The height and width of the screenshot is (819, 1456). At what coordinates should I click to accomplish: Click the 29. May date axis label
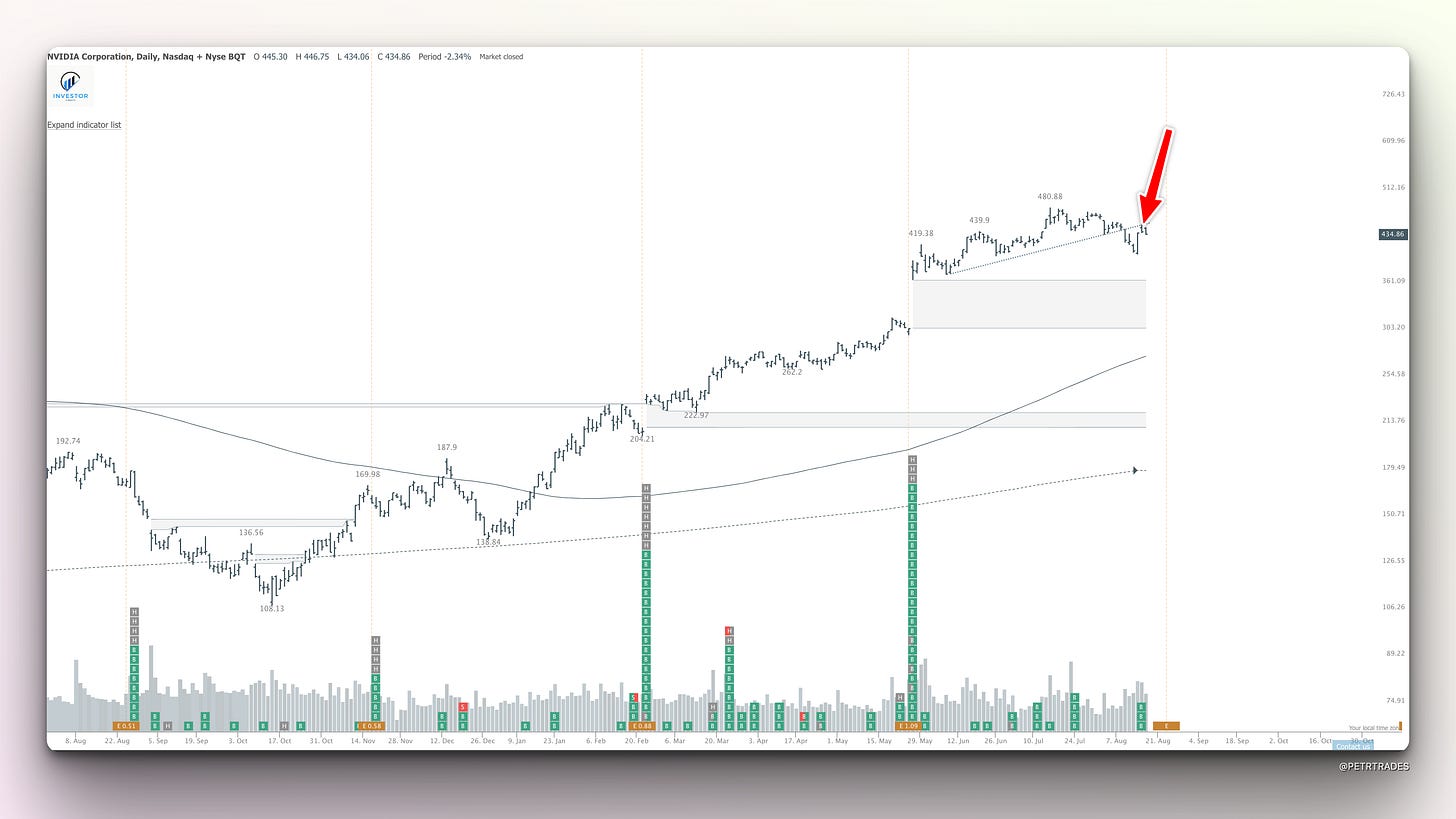coord(918,741)
